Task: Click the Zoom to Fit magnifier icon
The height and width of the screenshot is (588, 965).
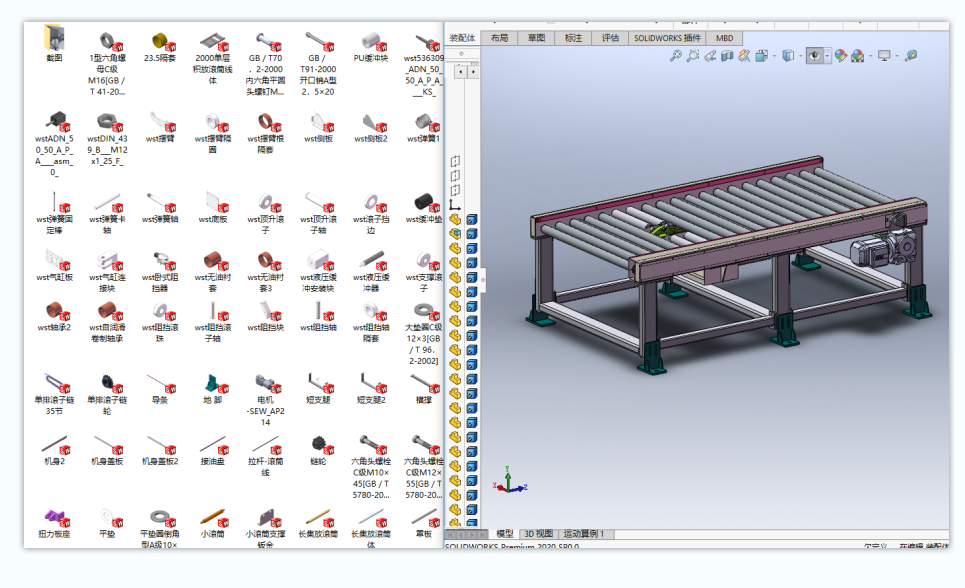Action: (x=675, y=56)
